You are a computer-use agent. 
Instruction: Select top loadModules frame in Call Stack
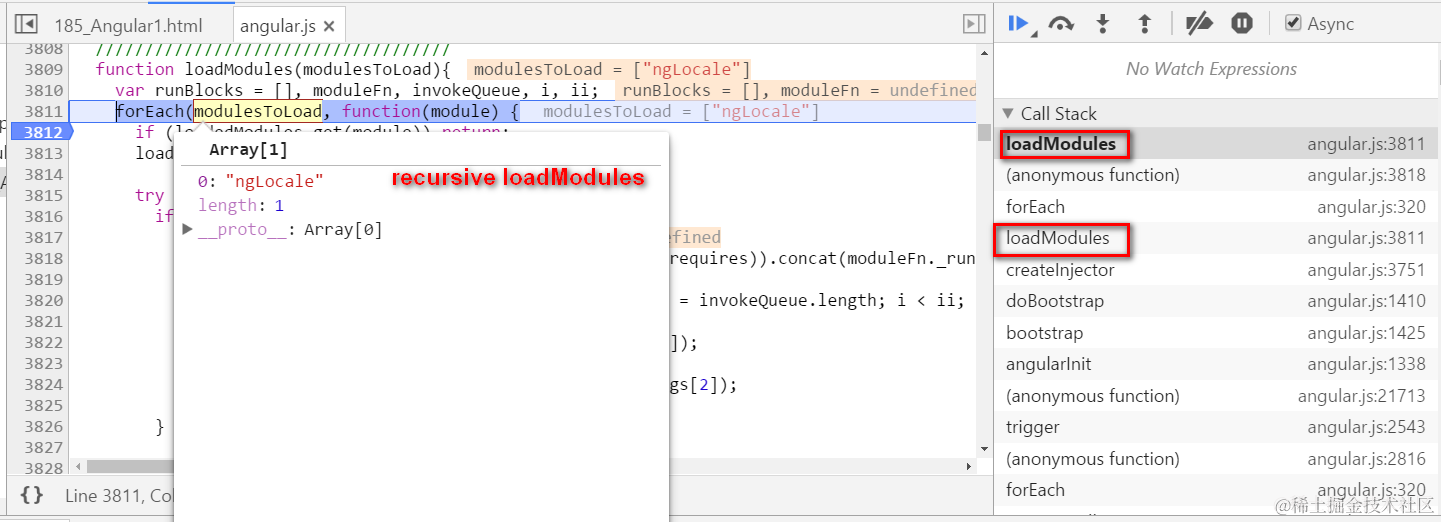click(x=1216, y=144)
